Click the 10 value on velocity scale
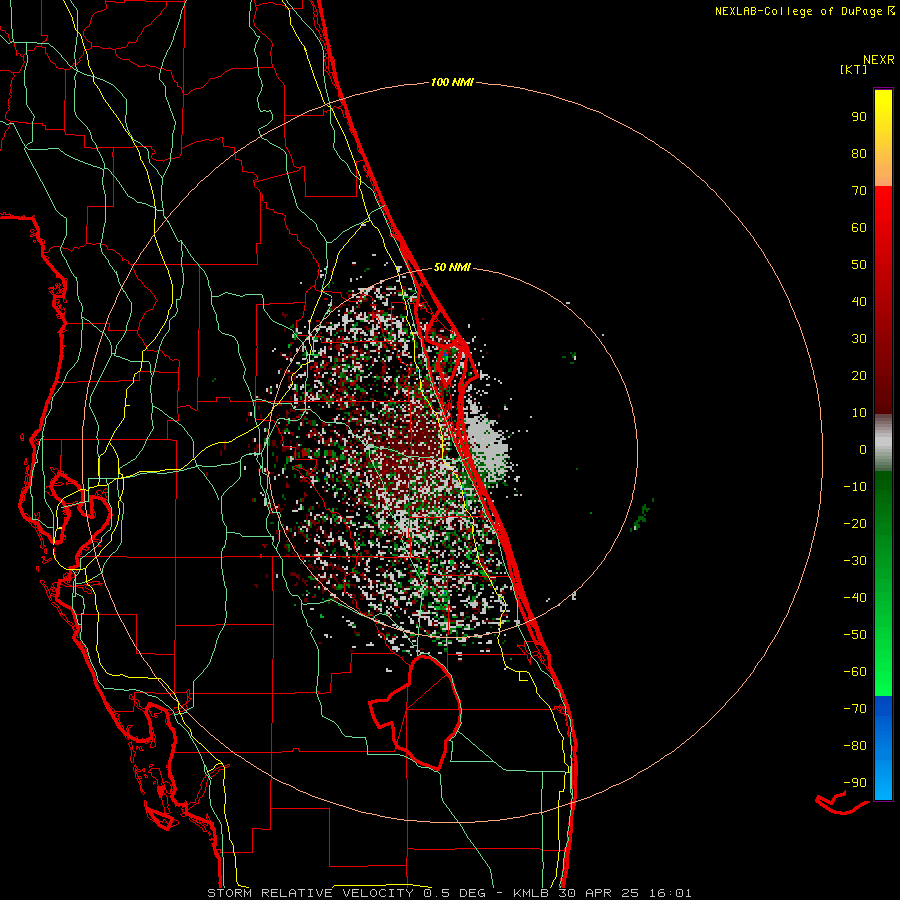The height and width of the screenshot is (900, 900). [x=859, y=413]
